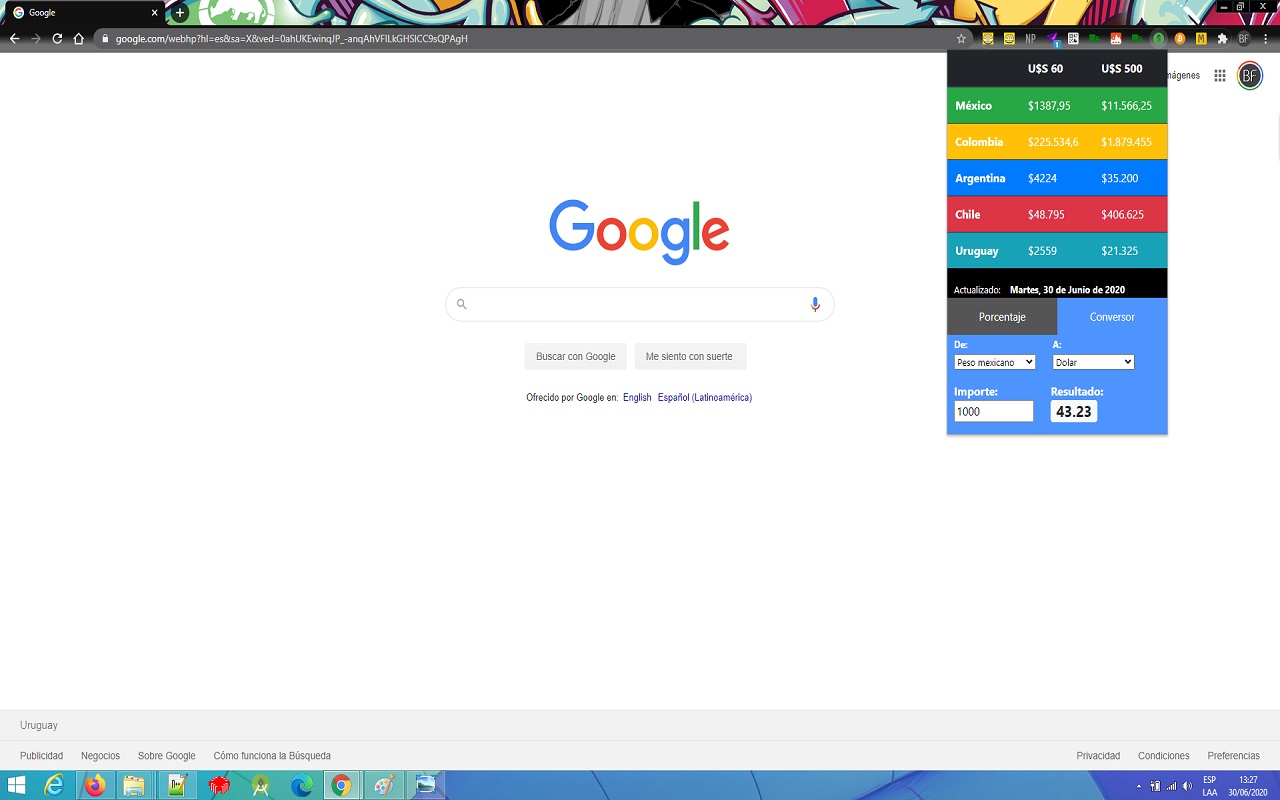Click Chile value $48.795

tap(1046, 214)
